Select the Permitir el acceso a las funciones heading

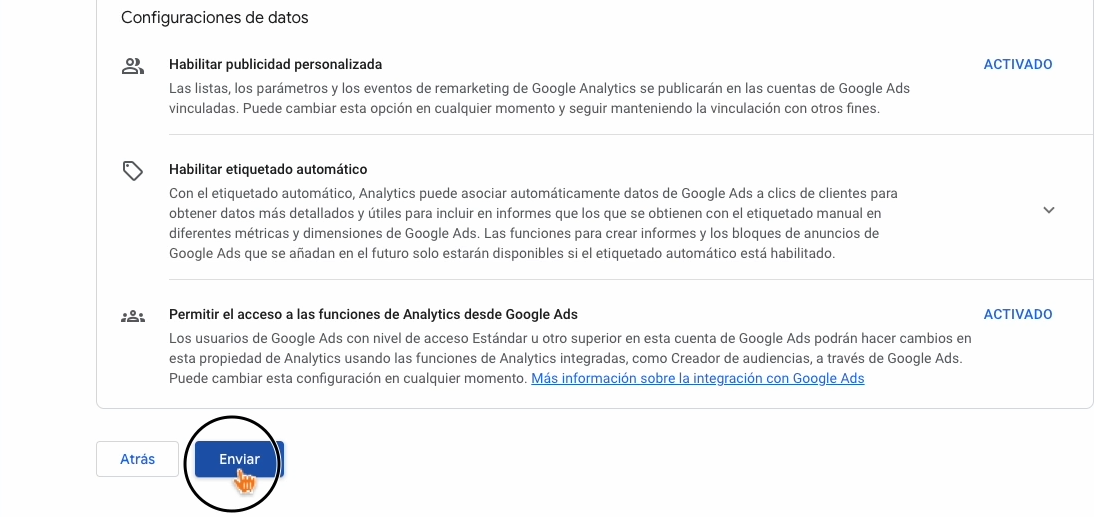(373, 314)
